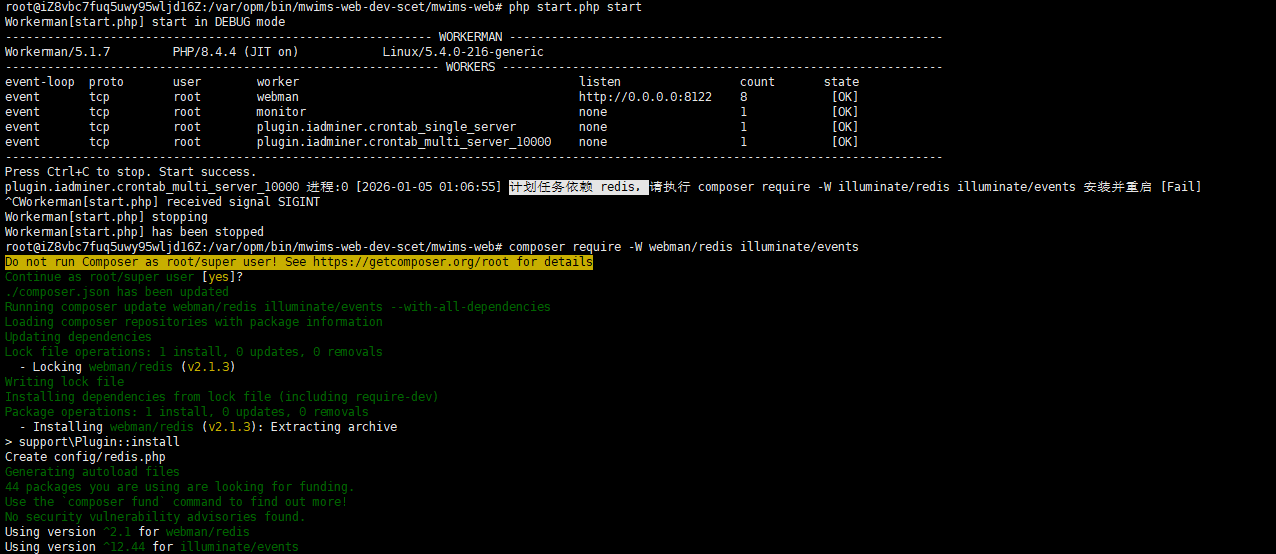Click the 'state' column header
The height and width of the screenshot is (554, 1276).
click(841, 82)
